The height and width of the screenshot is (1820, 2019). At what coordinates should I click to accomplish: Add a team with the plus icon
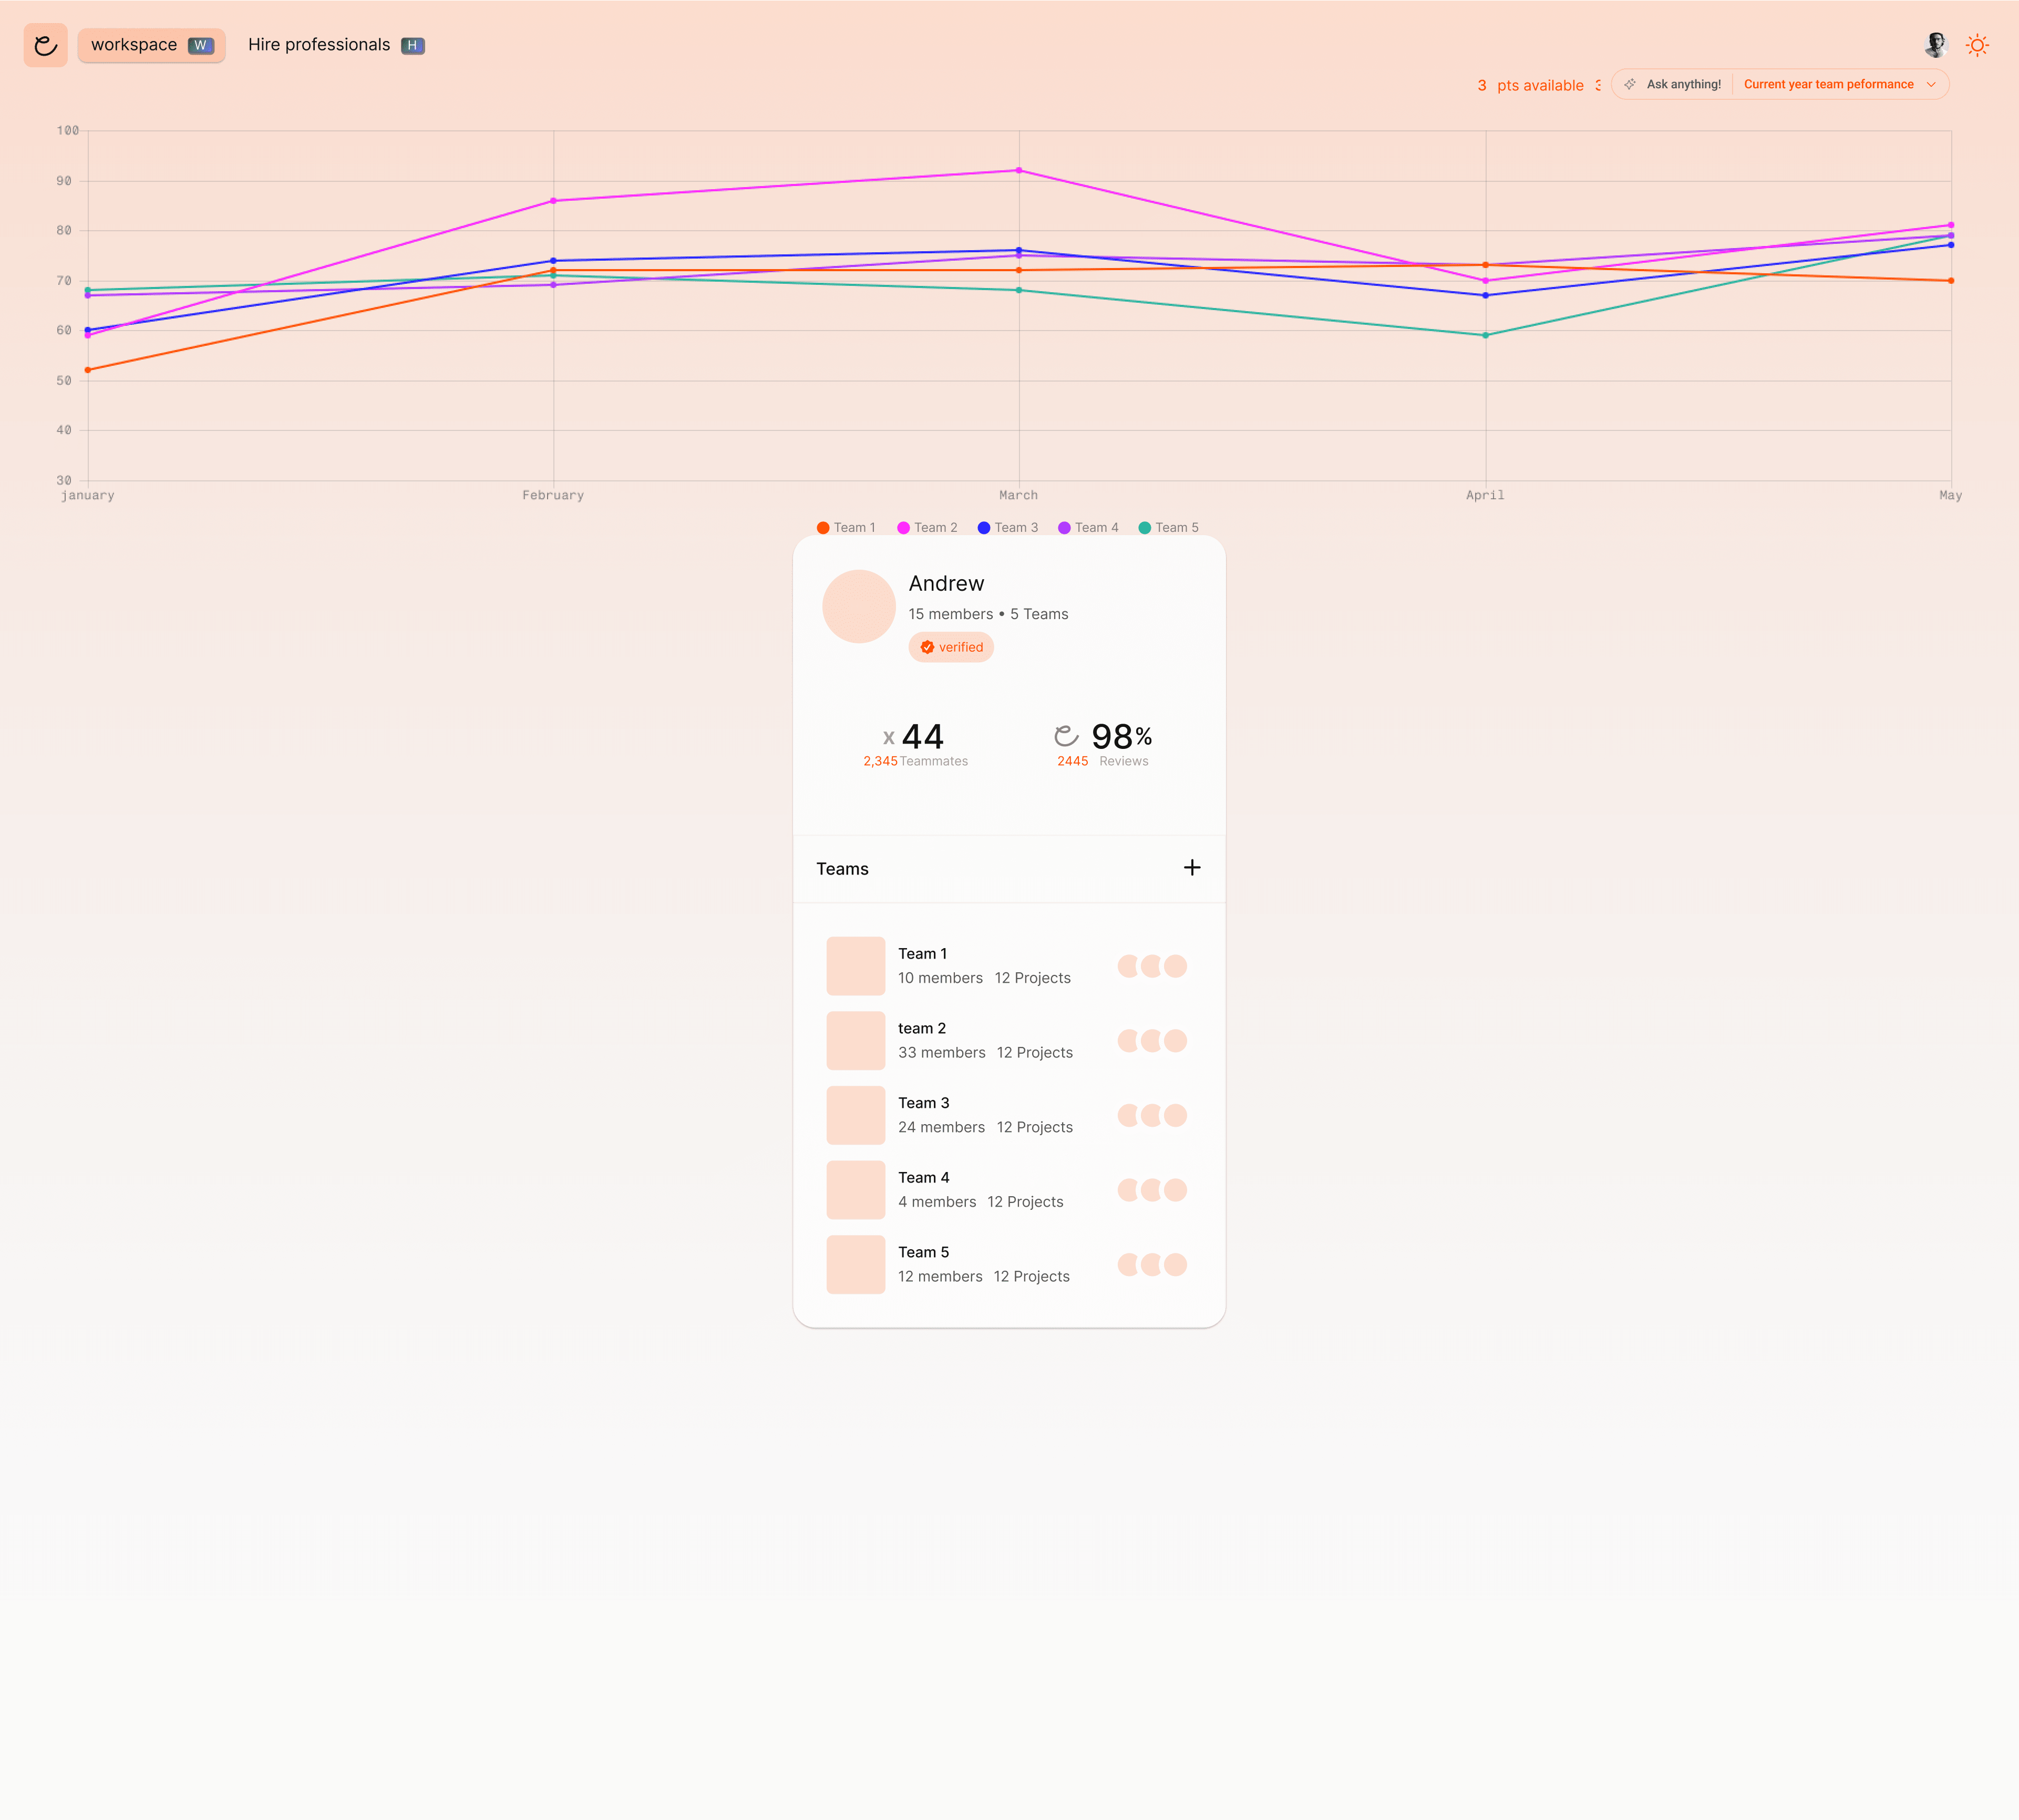tap(1192, 868)
